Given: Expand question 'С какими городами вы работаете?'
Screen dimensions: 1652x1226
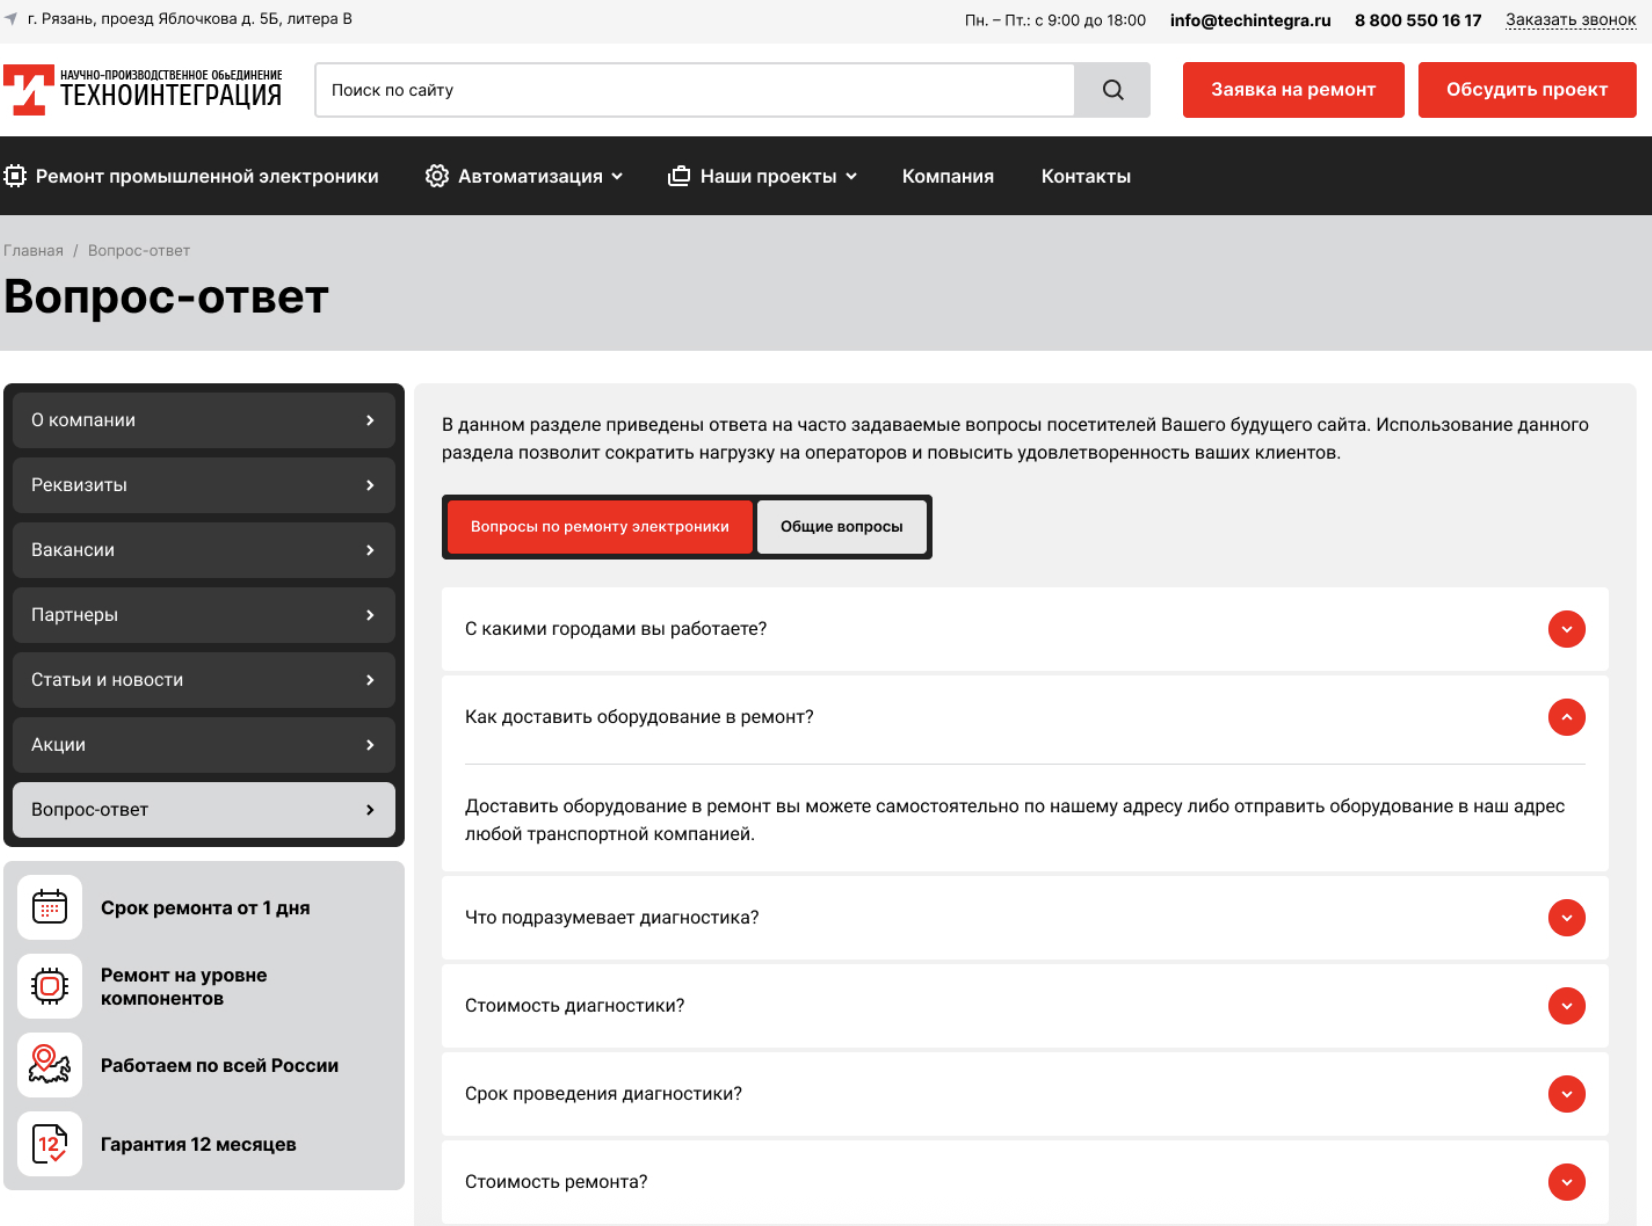Looking at the screenshot, I should (1566, 629).
